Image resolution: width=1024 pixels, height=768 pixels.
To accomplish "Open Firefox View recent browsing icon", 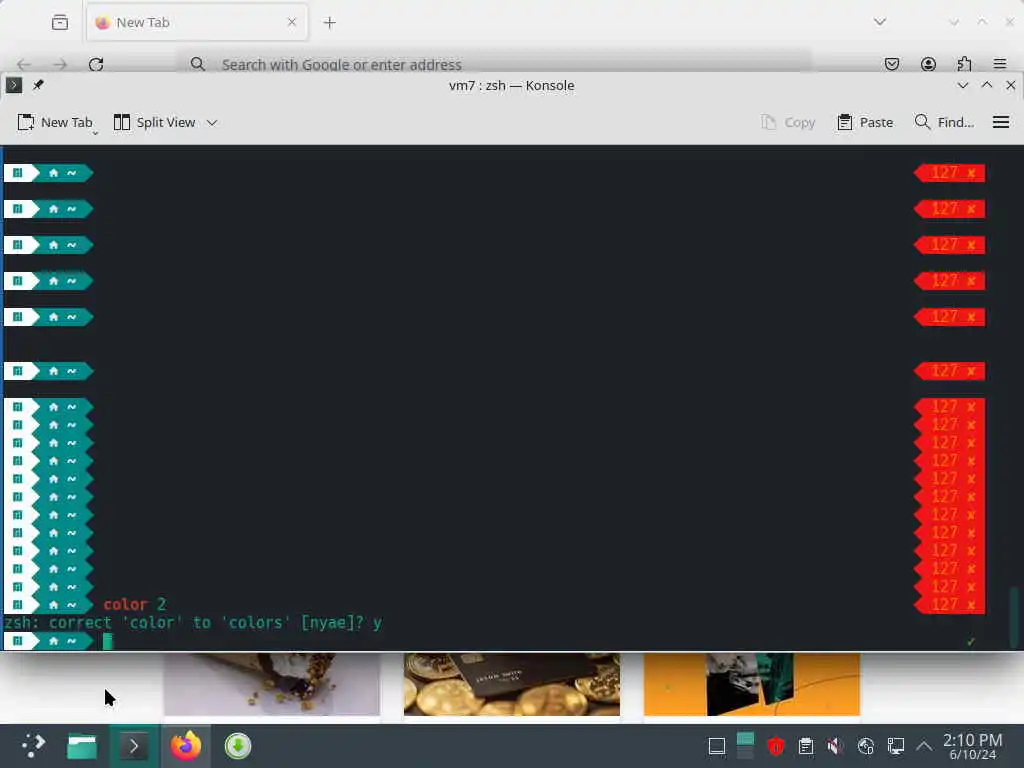I will pyautogui.click(x=60, y=22).
